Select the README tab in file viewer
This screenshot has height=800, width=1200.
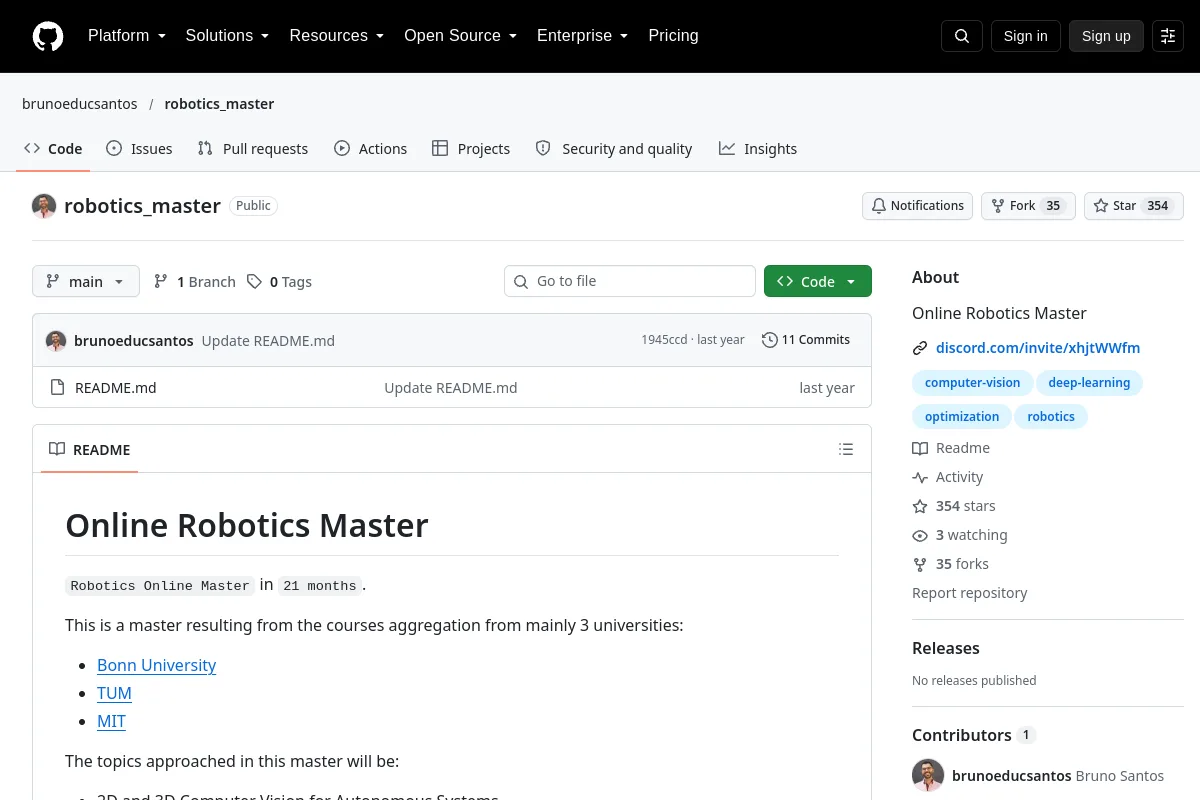(x=90, y=450)
